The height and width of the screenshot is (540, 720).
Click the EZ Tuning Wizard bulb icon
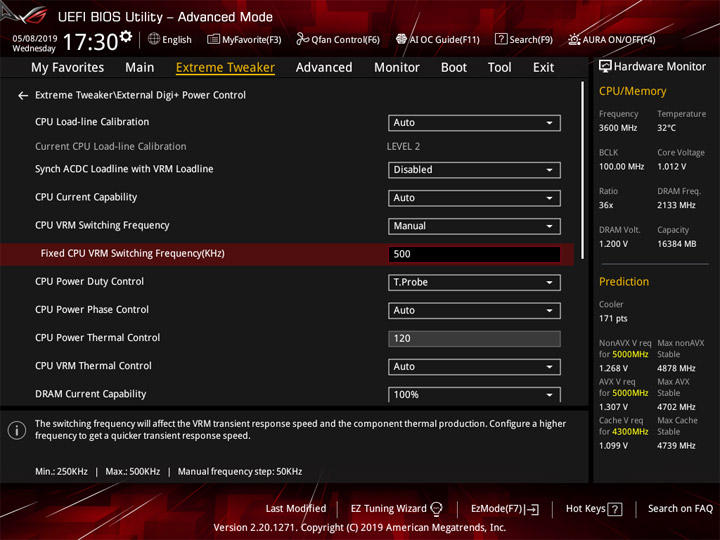pos(436,509)
